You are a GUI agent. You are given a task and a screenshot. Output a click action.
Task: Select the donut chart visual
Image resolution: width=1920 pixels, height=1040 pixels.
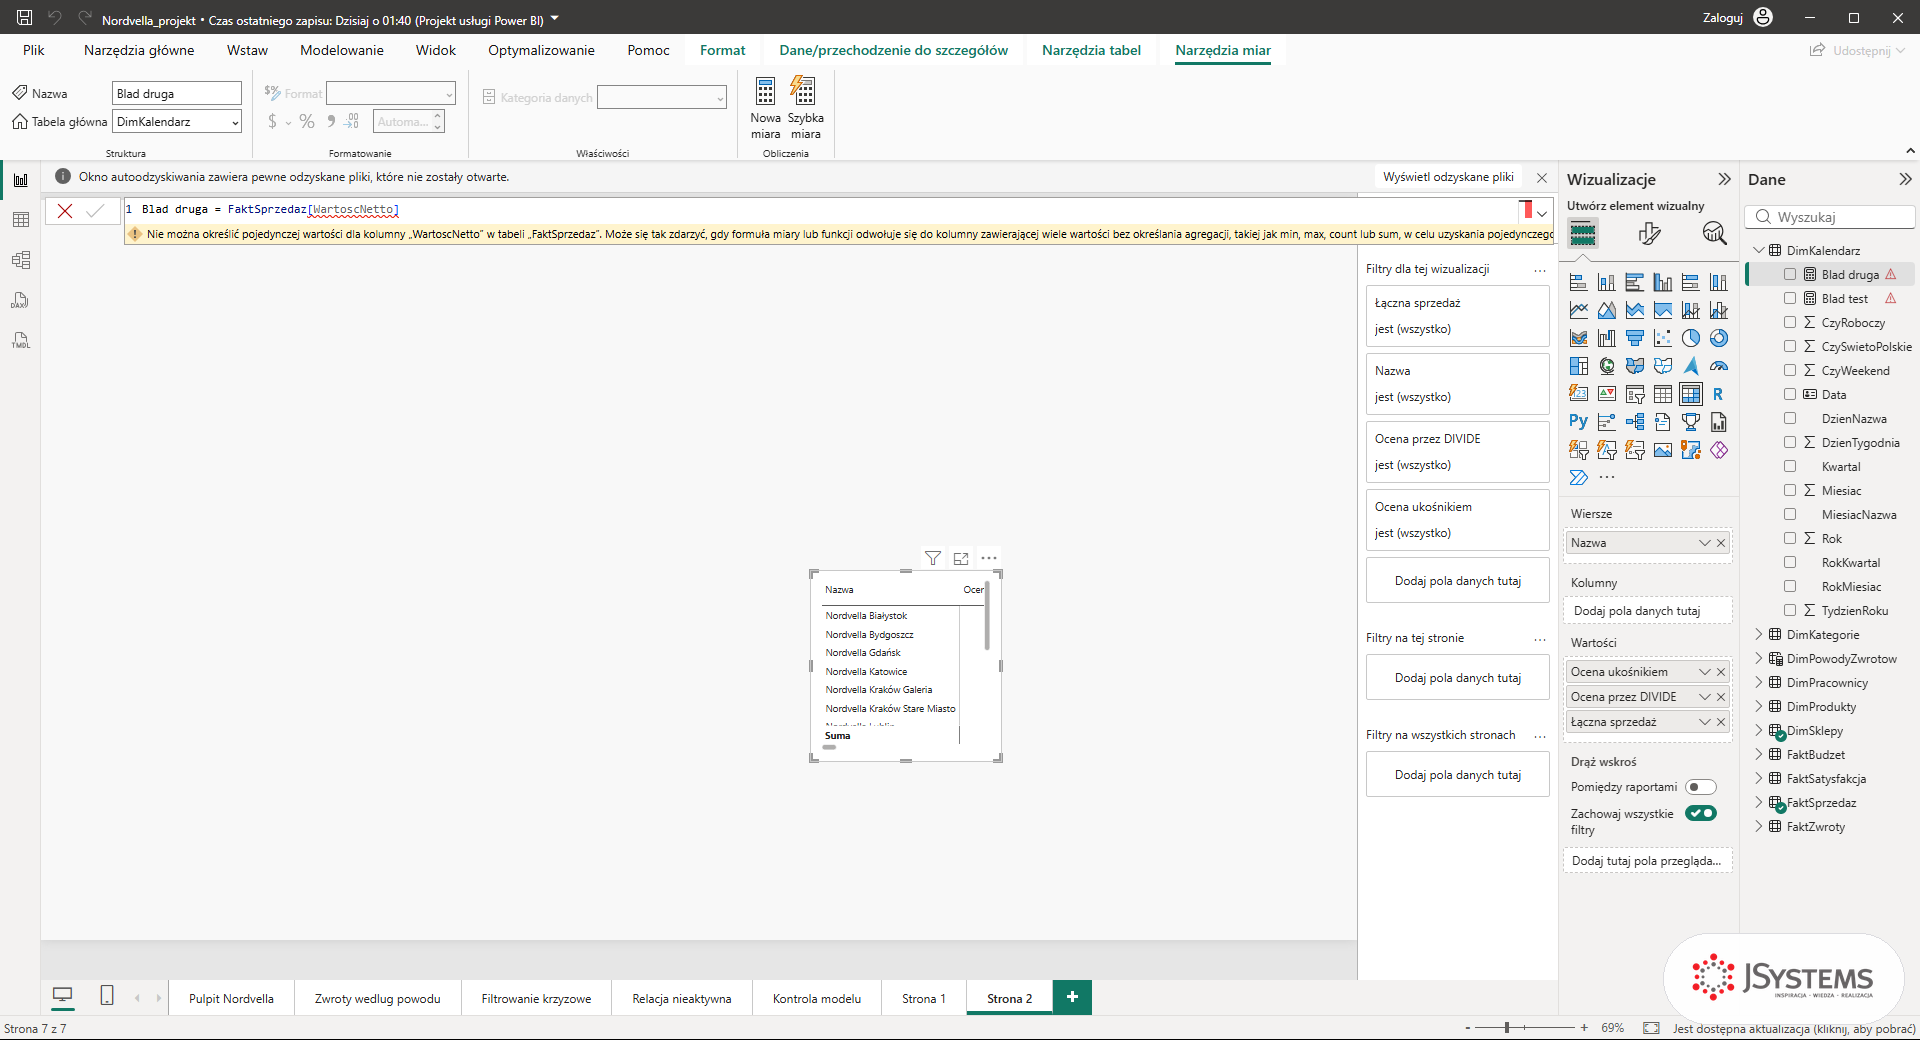pyautogui.click(x=1719, y=338)
